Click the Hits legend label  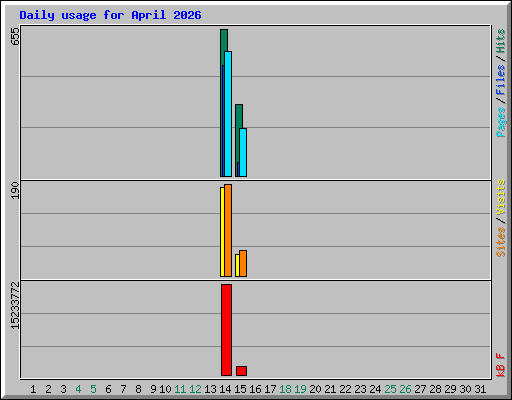[500, 41]
